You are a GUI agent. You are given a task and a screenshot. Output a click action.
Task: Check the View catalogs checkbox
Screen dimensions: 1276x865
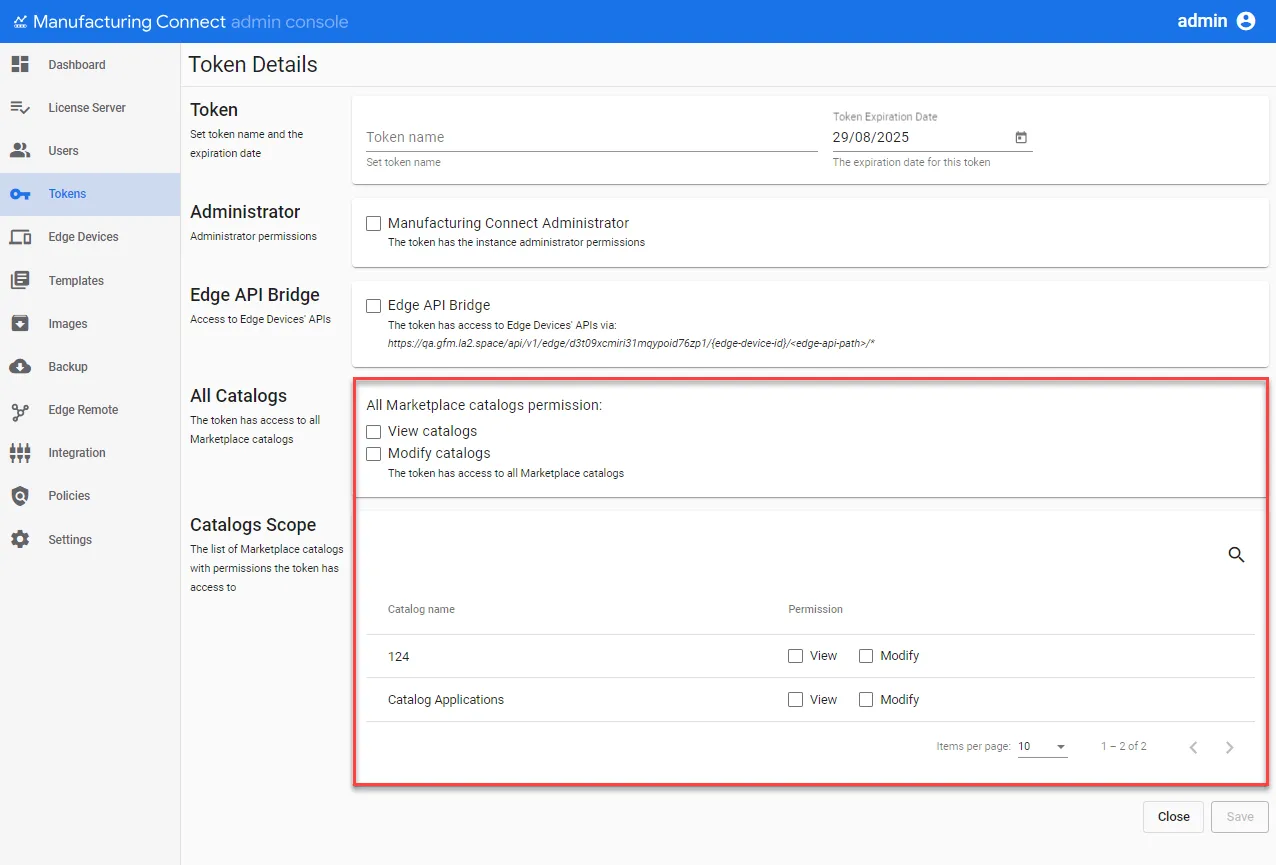[374, 432]
